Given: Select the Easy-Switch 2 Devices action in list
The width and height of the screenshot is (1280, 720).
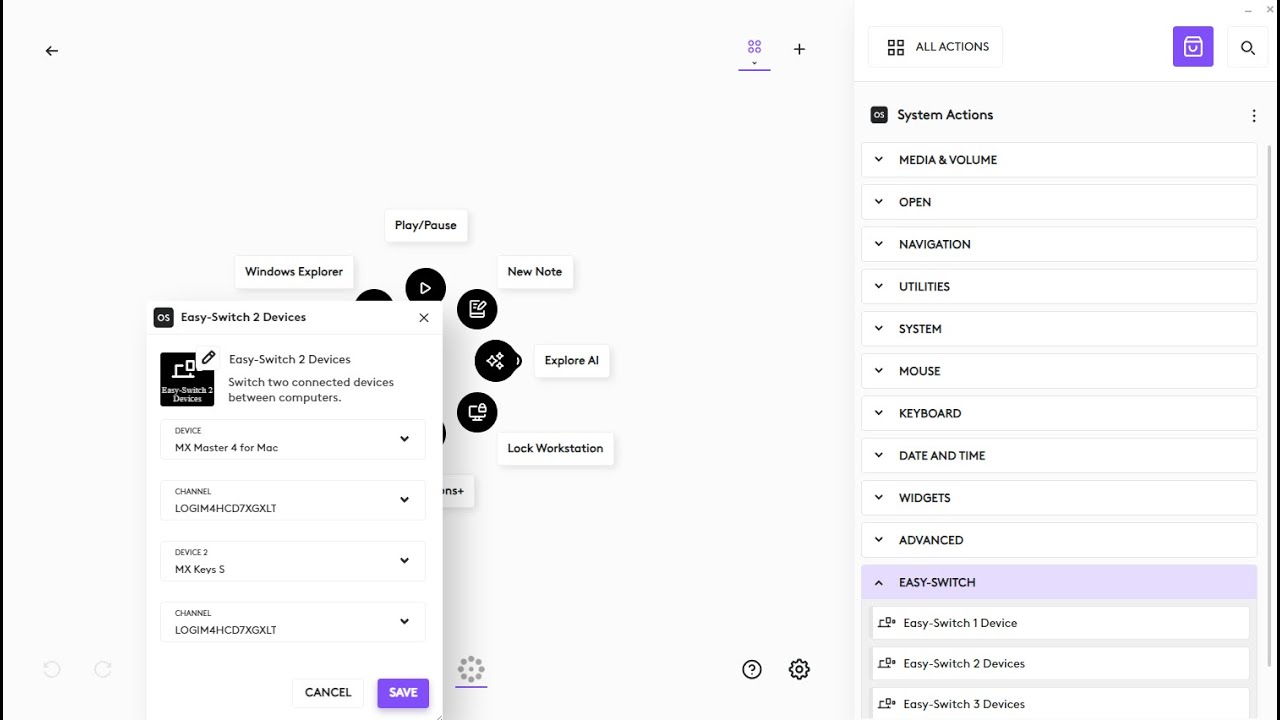Looking at the screenshot, I should pos(1061,664).
